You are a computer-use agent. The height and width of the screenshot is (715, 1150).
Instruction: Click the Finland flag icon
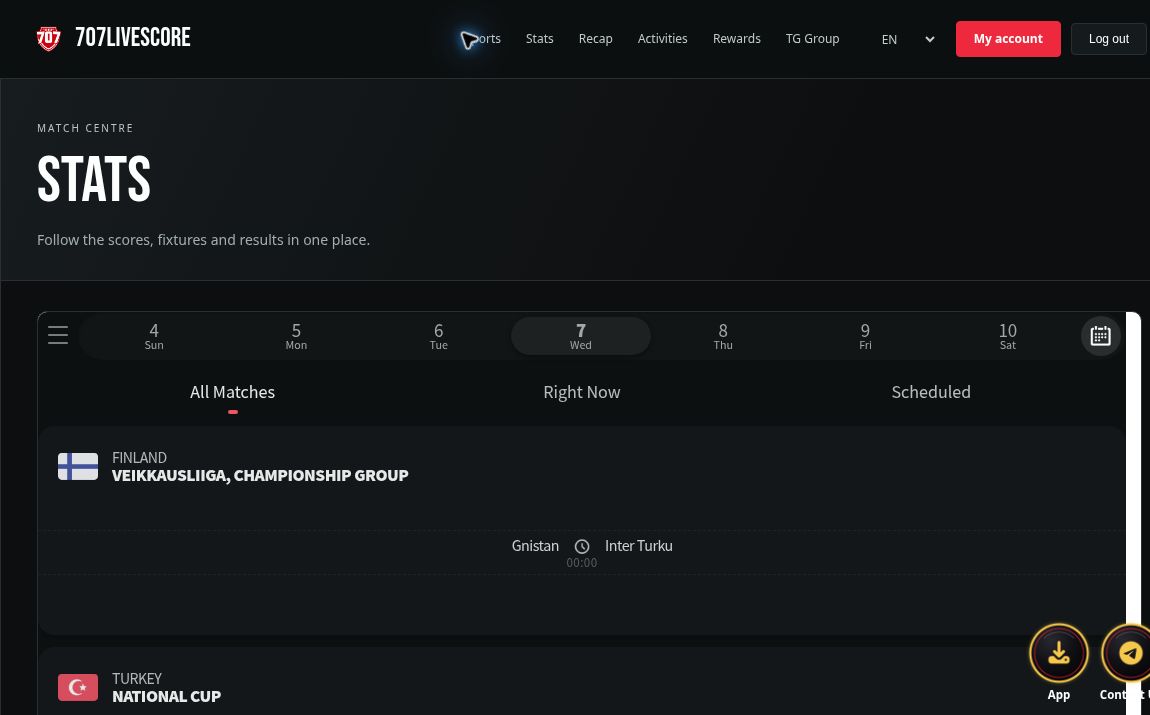tap(78, 466)
